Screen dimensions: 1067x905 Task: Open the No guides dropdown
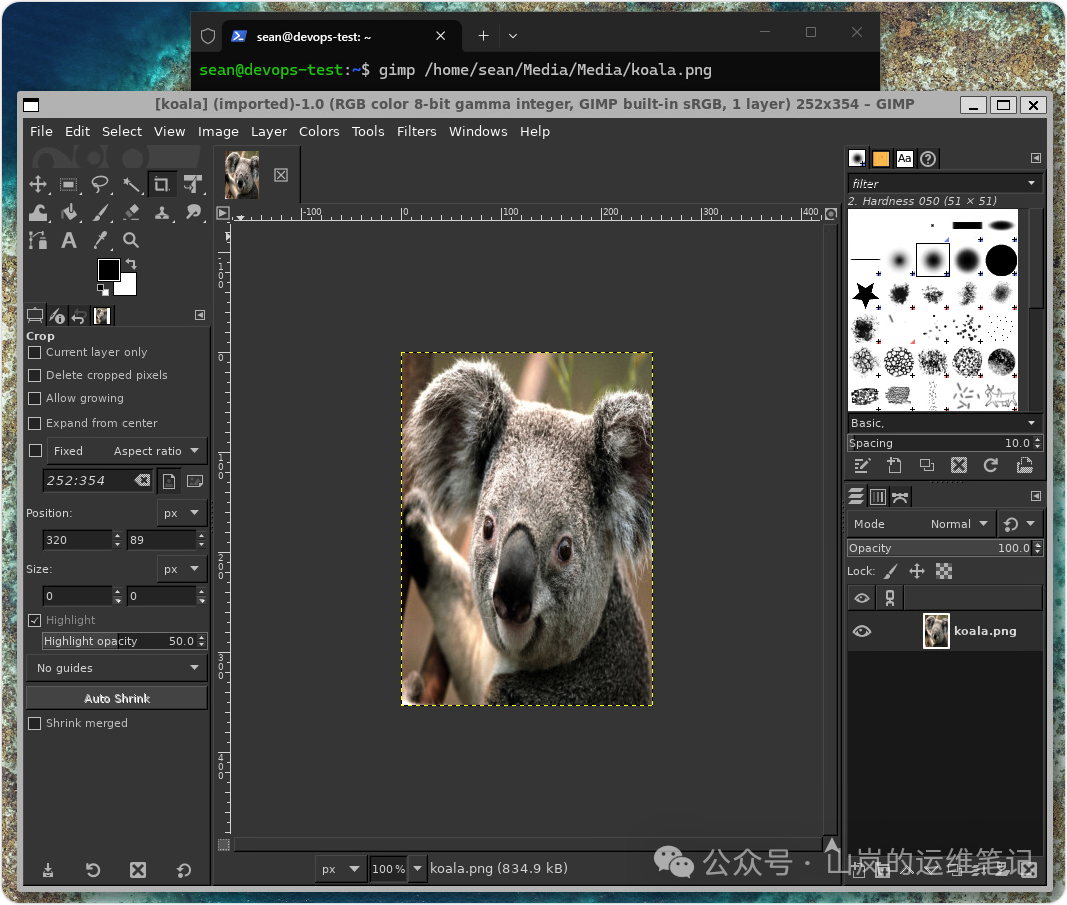(x=116, y=667)
